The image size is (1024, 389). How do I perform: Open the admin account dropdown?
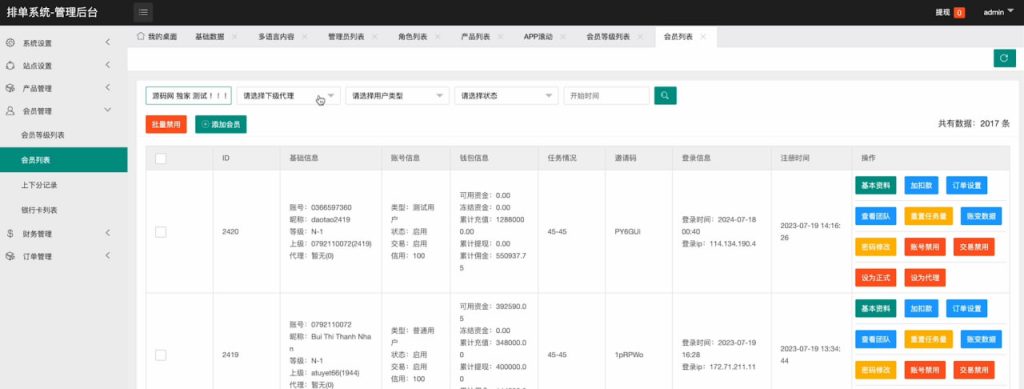(999, 12)
